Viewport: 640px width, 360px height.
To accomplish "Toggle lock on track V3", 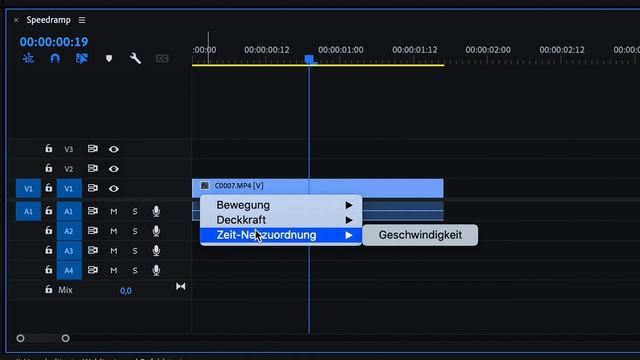I will click(x=49, y=149).
